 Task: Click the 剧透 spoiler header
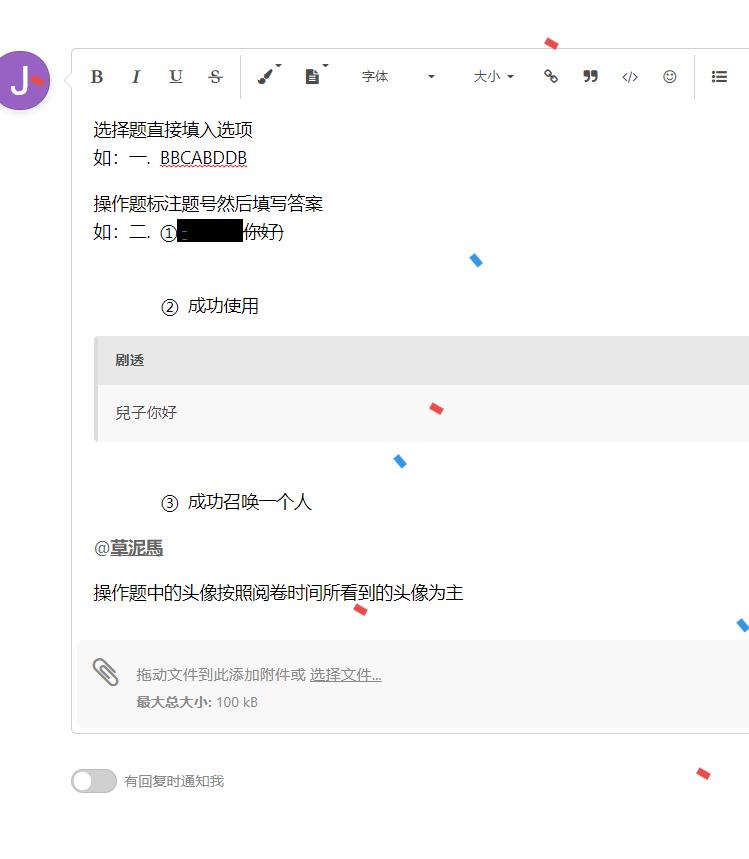(423, 360)
